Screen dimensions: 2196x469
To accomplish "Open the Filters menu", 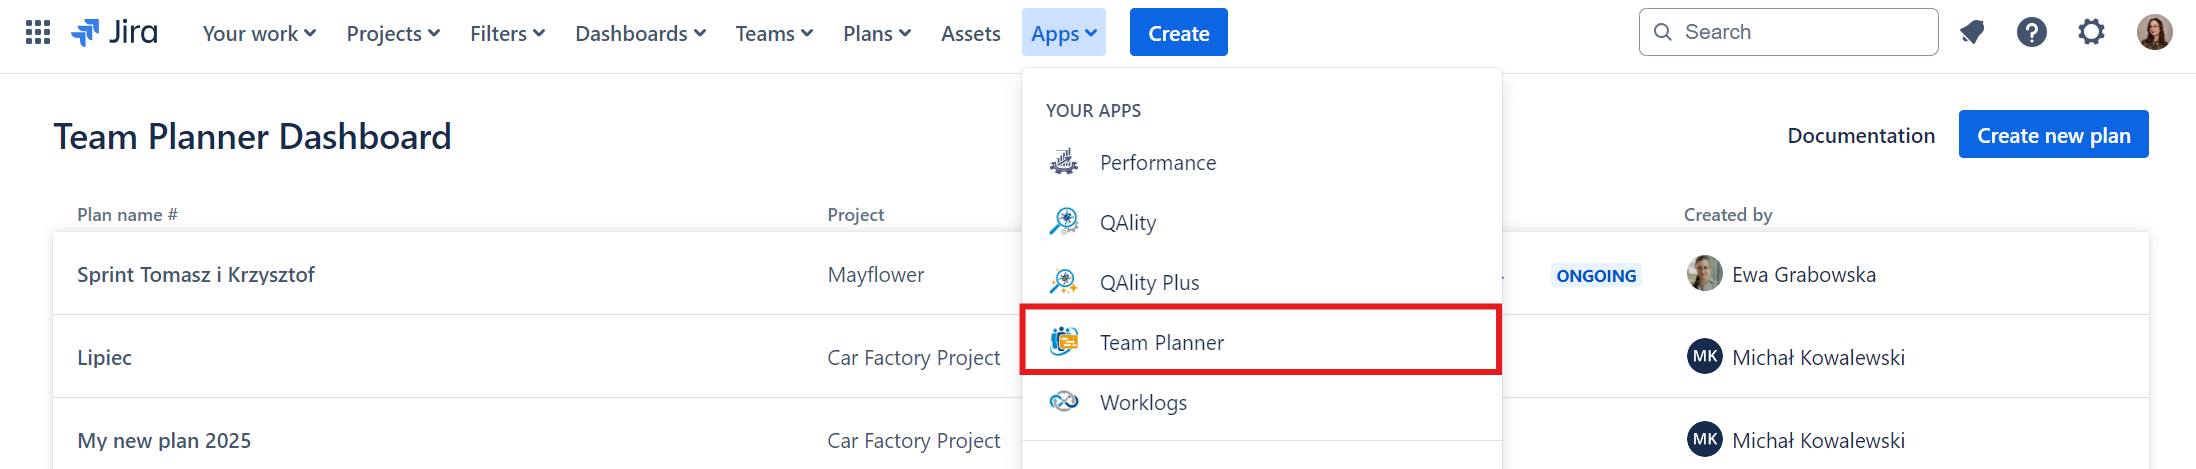I will click(x=507, y=33).
